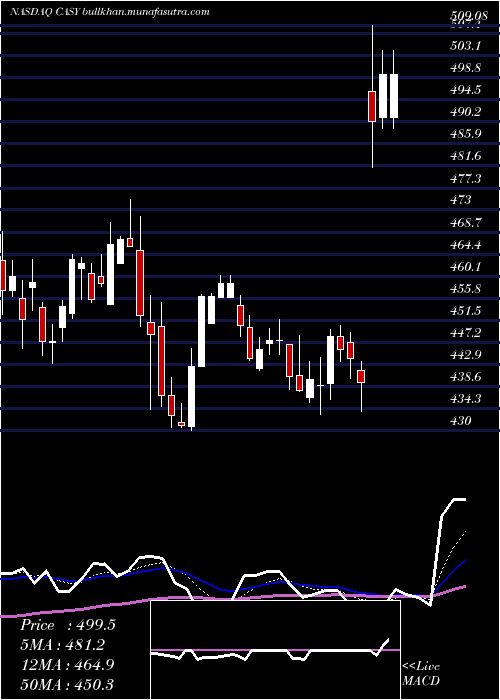
Task: Click the 490.2 price axis label
Action: (x=465, y=112)
